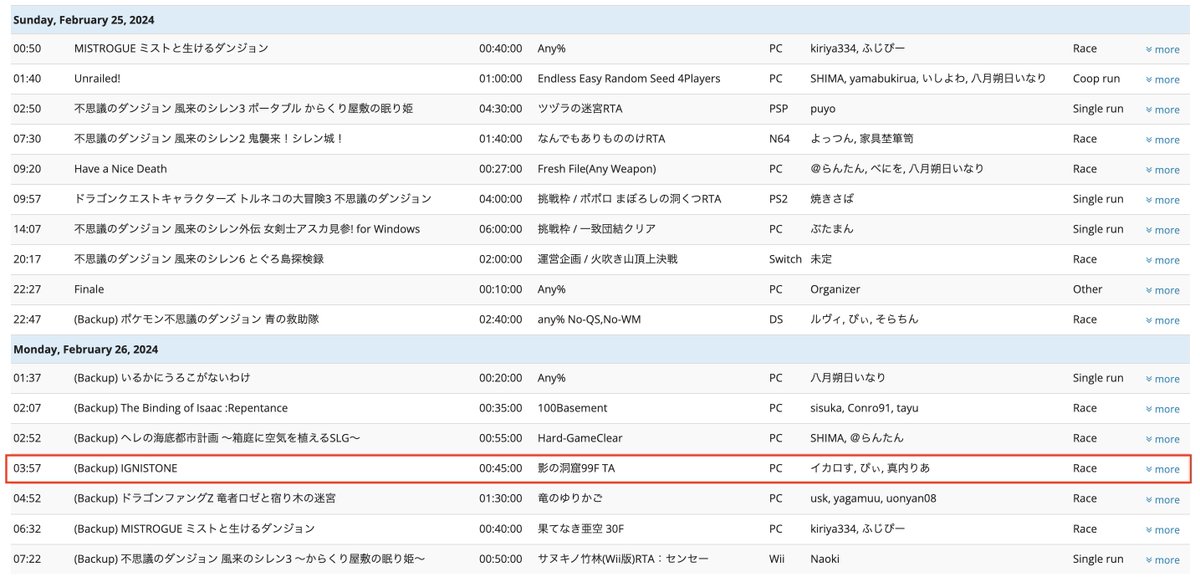Screen dimensions: 1200x582
Task: Expand more details for Unrailed! row
Action: click(1162, 80)
